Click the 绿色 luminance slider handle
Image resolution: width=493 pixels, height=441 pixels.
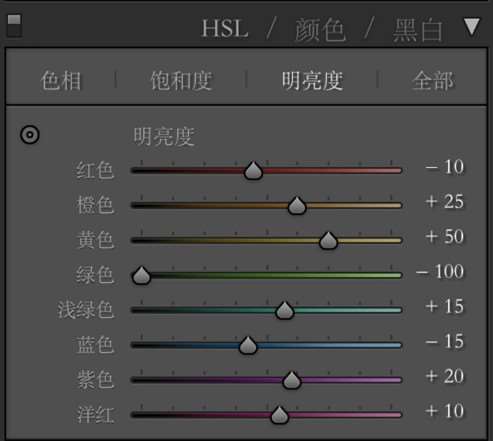(x=141, y=275)
